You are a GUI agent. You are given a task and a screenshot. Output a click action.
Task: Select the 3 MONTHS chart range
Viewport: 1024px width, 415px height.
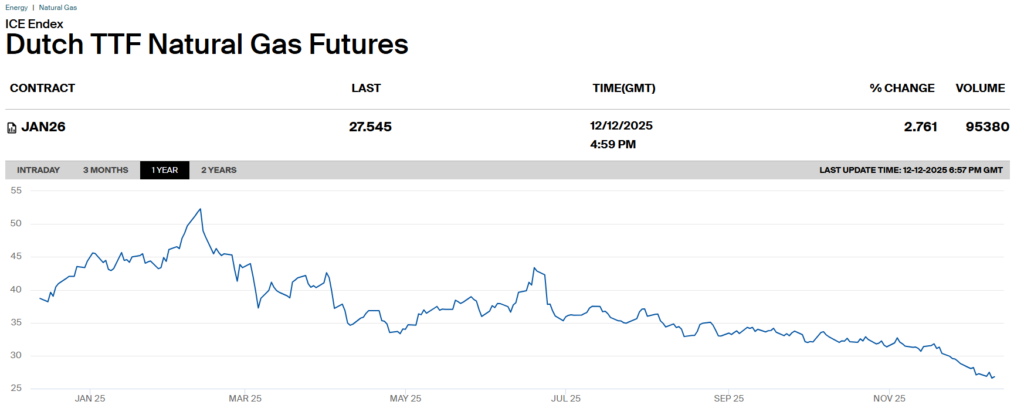pyautogui.click(x=105, y=170)
